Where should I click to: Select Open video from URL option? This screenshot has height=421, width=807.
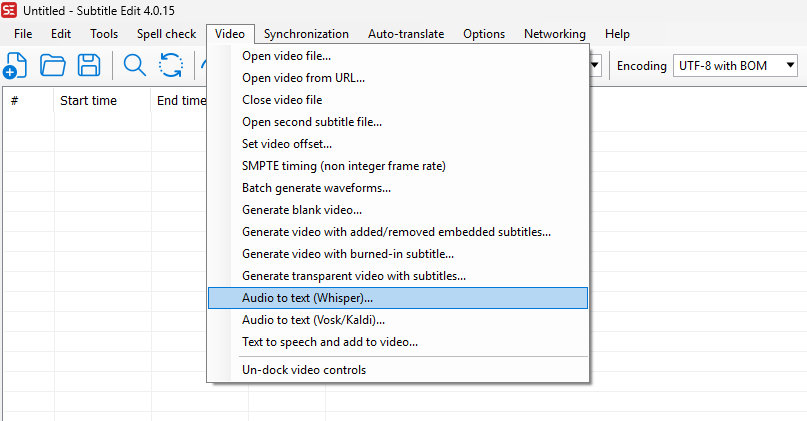point(303,78)
